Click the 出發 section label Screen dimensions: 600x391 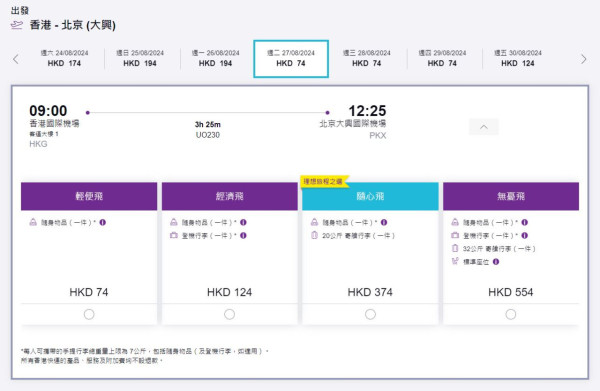(20, 10)
